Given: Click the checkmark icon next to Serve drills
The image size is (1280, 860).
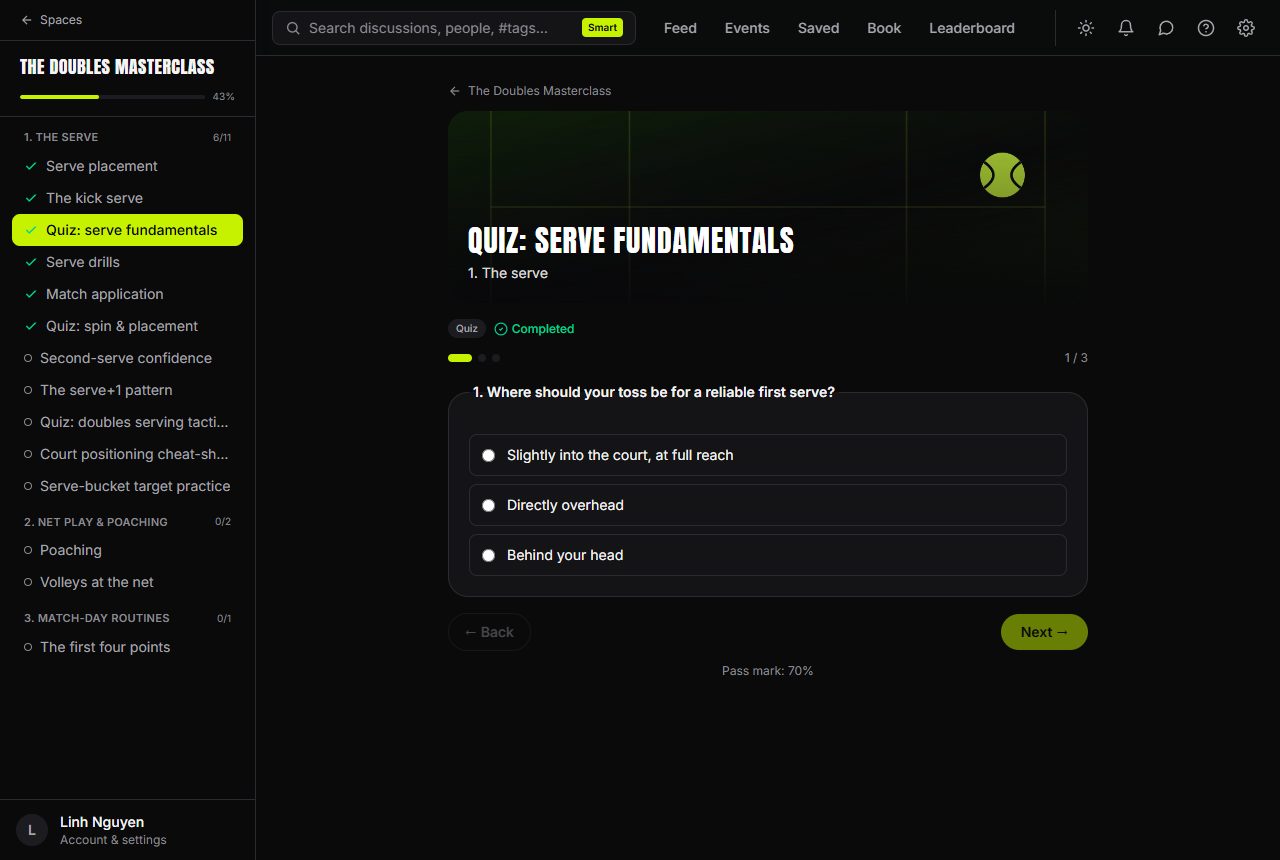Looking at the screenshot, I should (x=31, y=262).
